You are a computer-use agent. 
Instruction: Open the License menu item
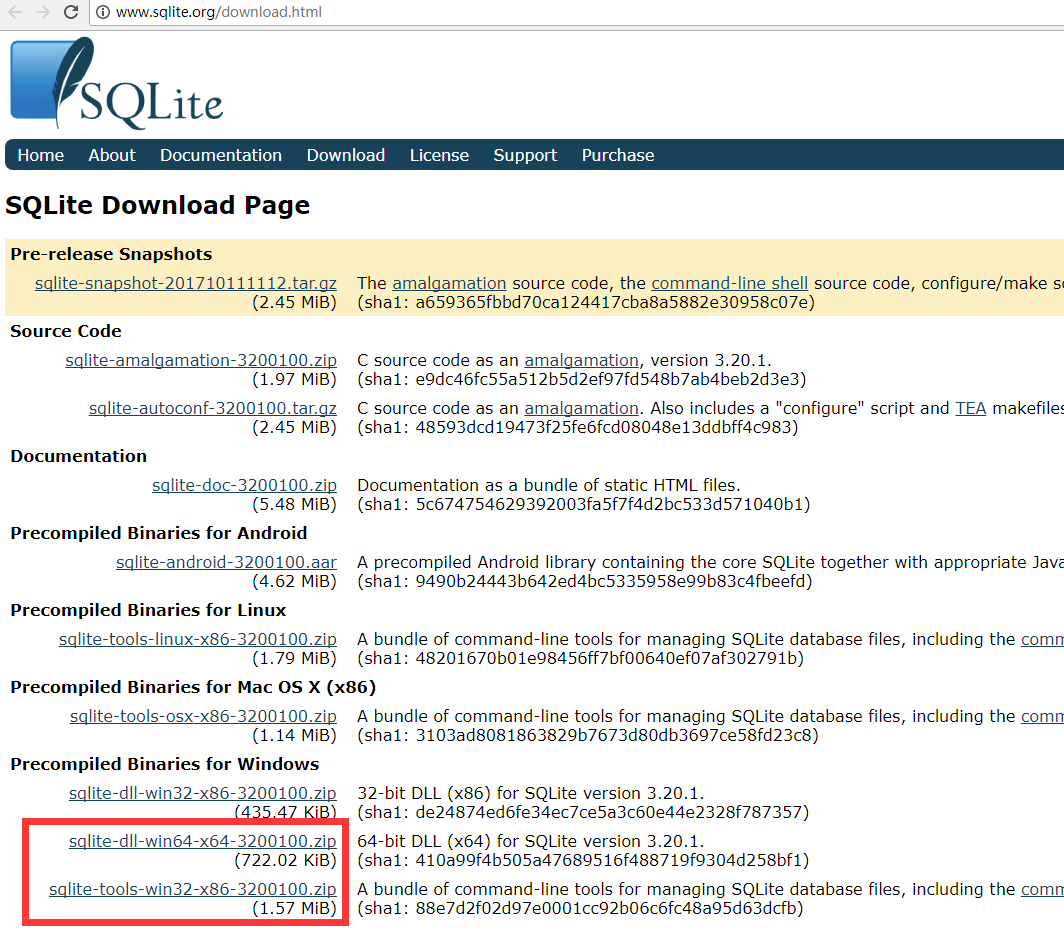[439, 155]
